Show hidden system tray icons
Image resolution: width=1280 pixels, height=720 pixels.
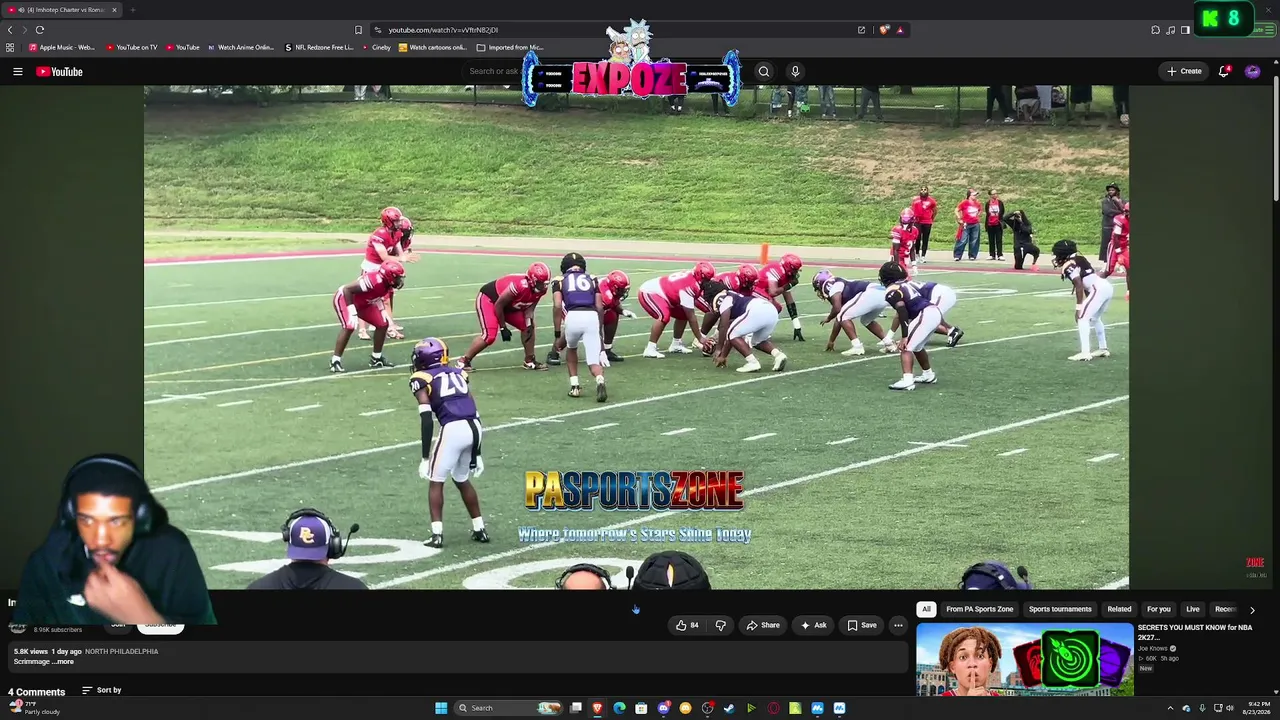1170,708
